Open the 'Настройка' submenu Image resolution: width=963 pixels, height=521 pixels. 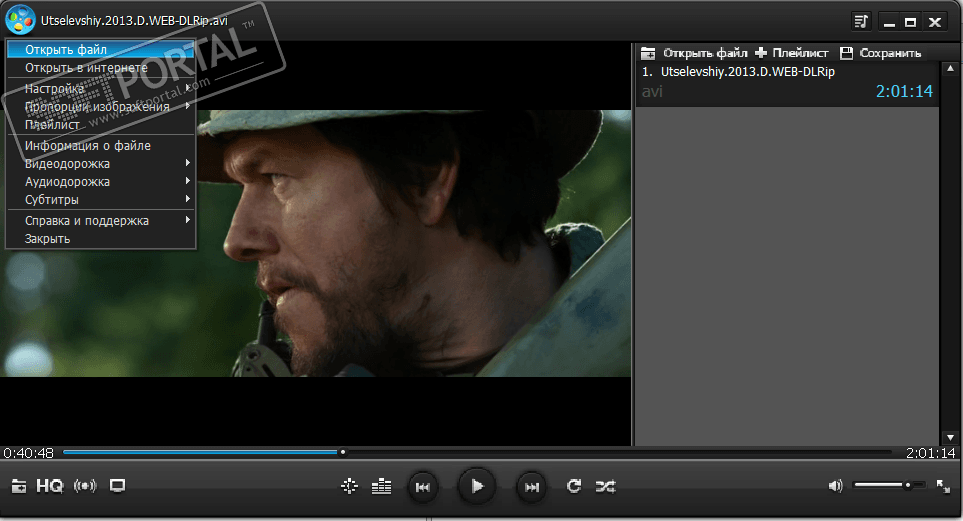pos(101,88)
